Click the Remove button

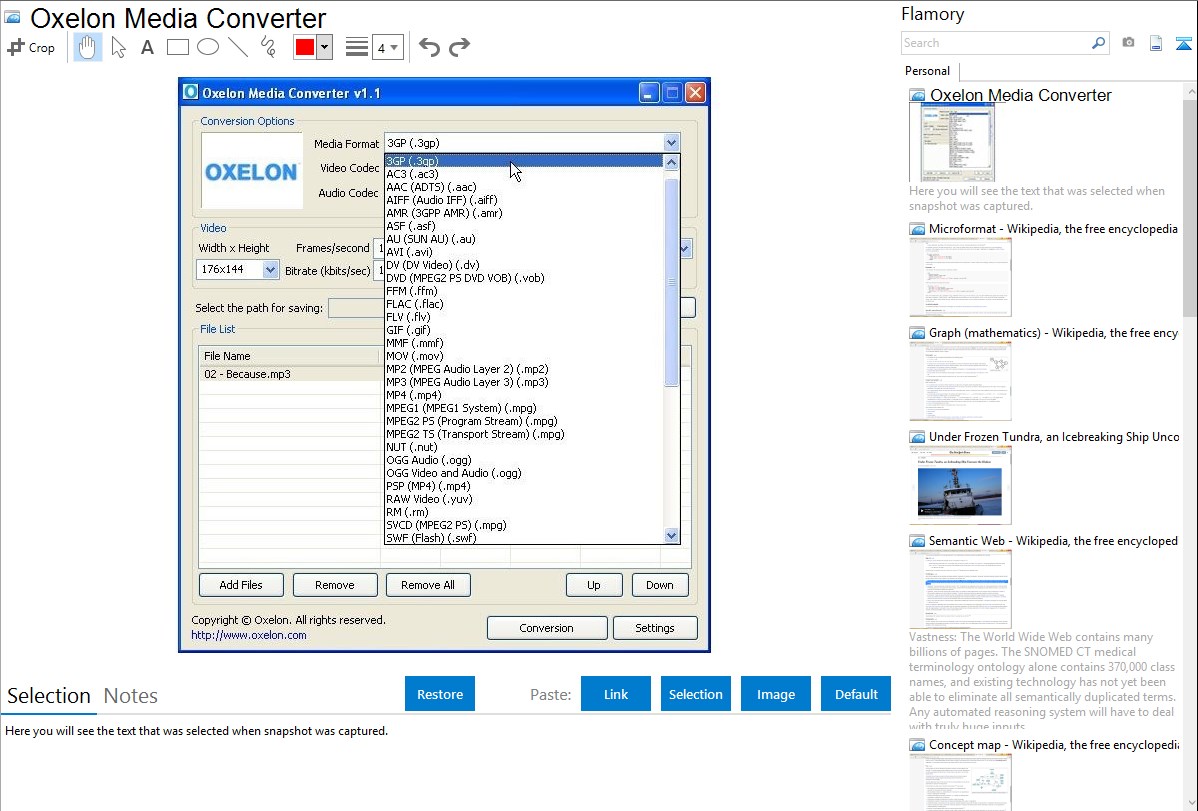(x=335, y=585)
